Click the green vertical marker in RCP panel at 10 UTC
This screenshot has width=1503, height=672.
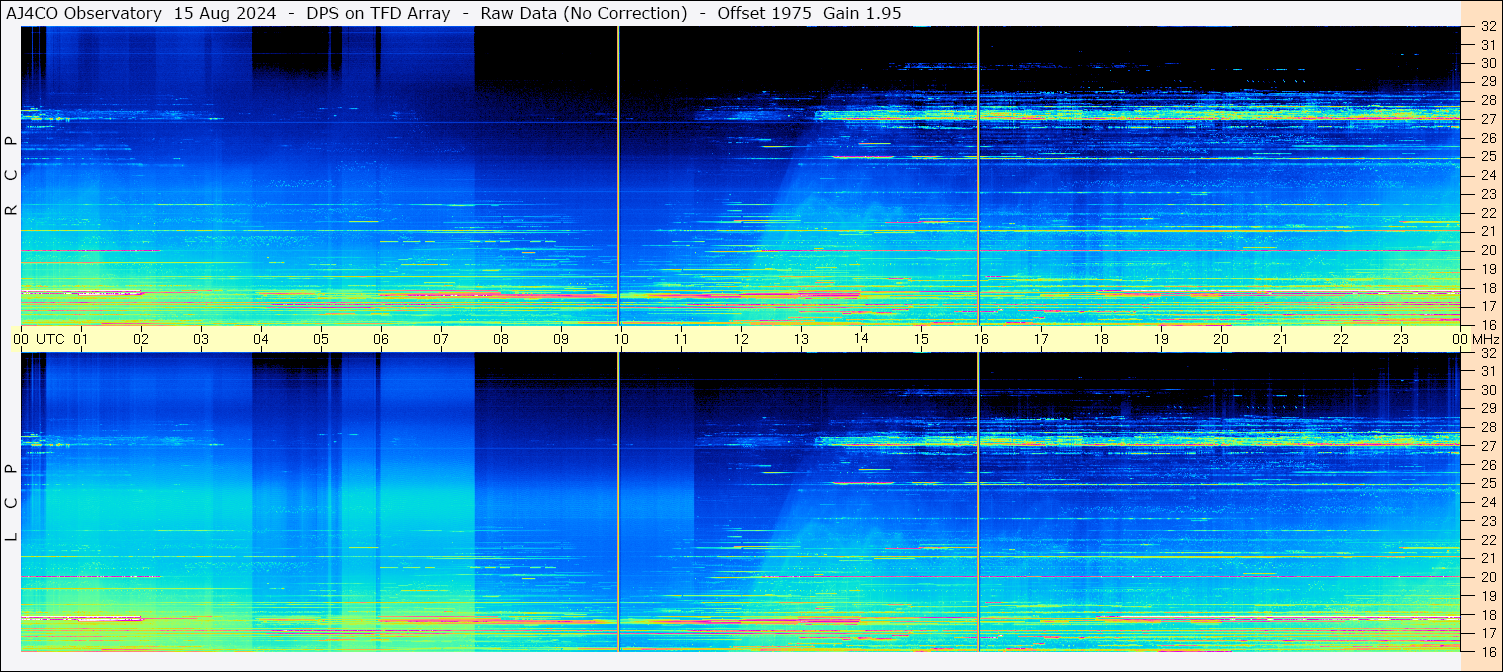pos(618,175)
